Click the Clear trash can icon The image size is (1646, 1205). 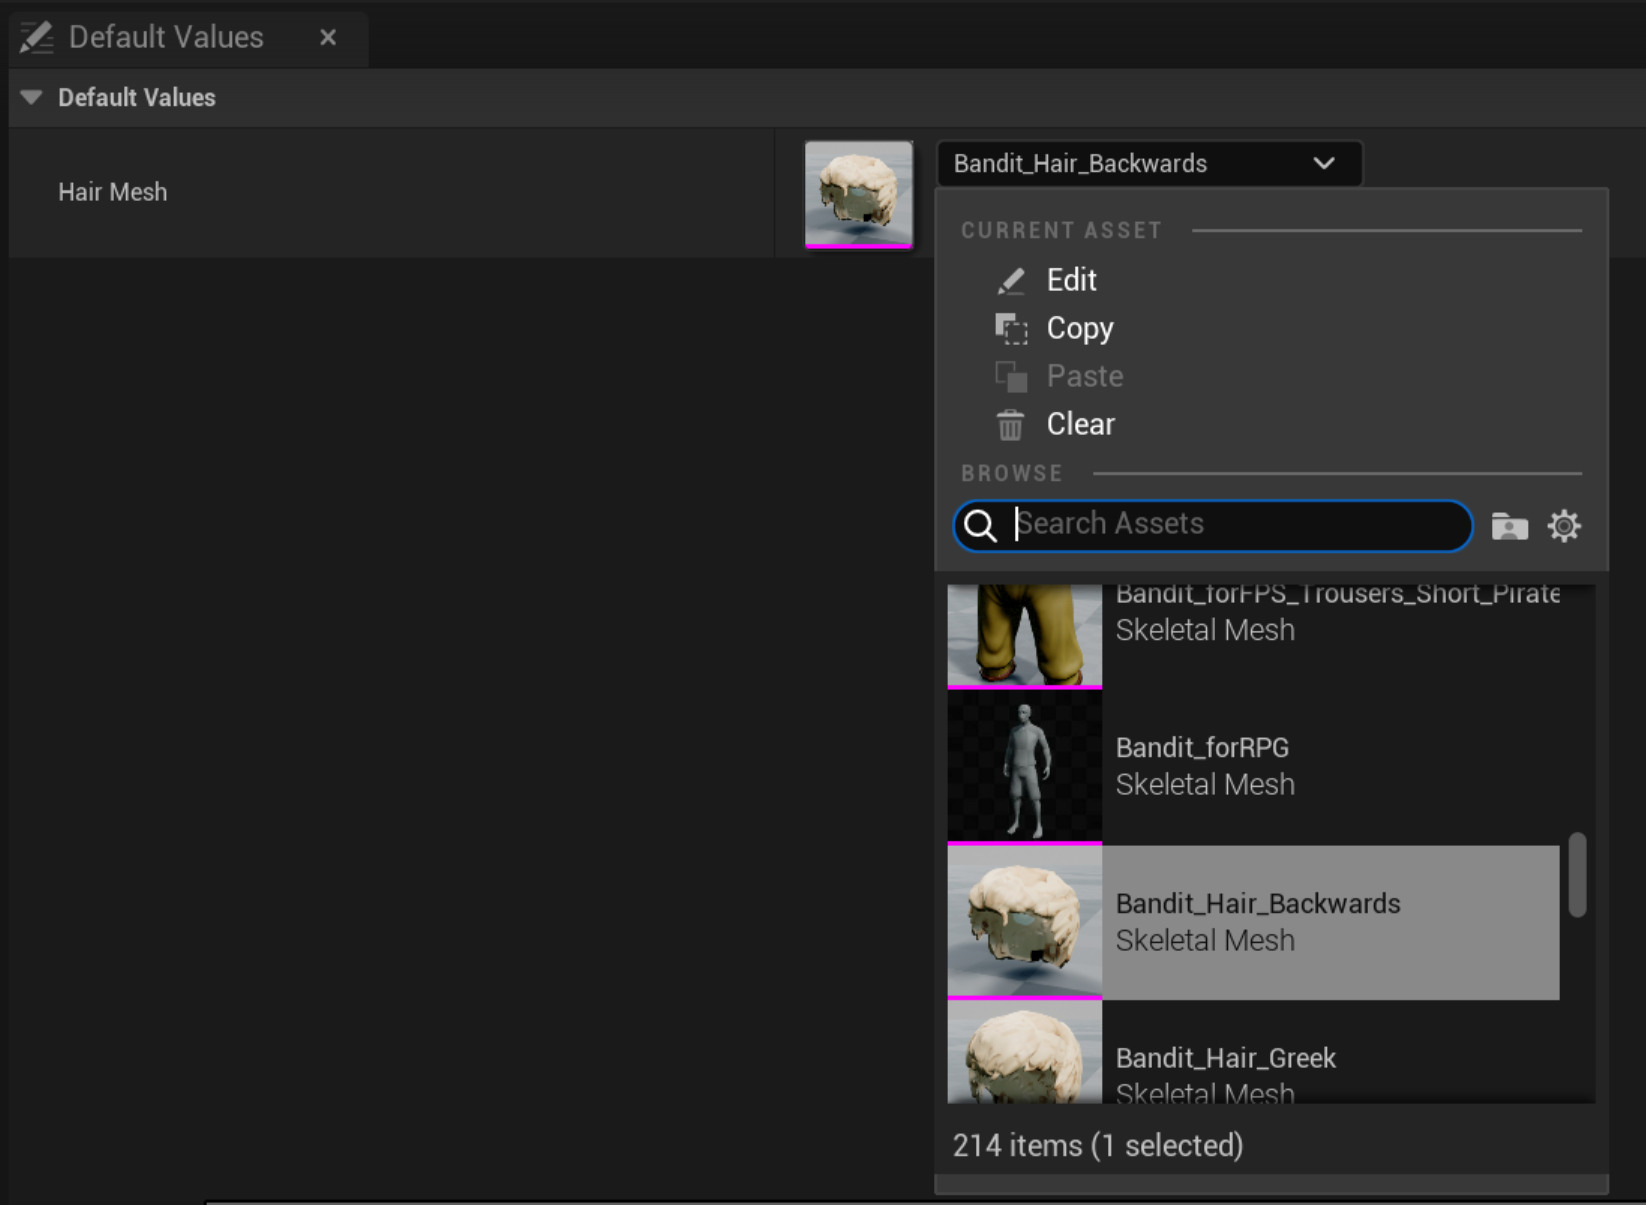1011,425
